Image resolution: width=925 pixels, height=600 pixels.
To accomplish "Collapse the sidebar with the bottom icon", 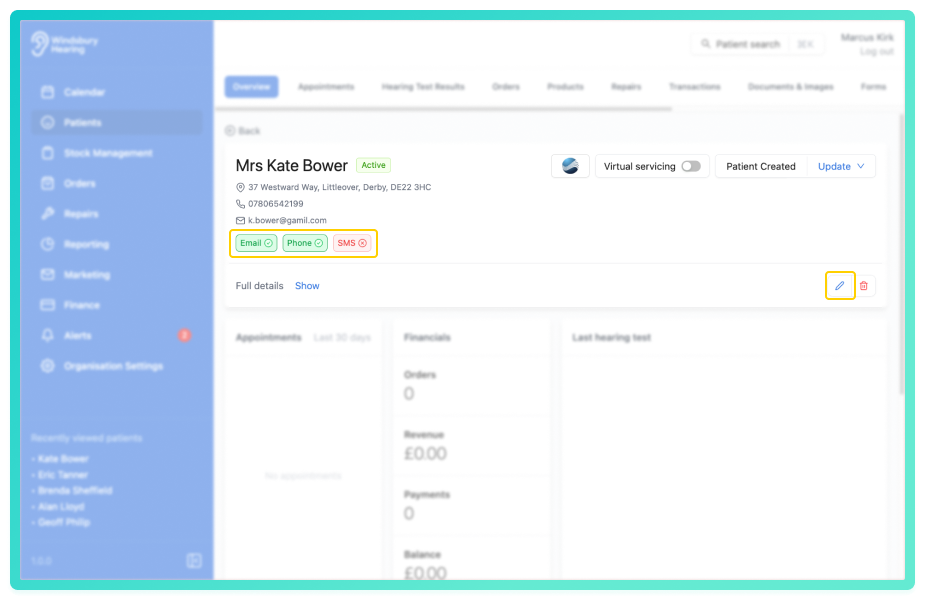I will coord(194,560).
